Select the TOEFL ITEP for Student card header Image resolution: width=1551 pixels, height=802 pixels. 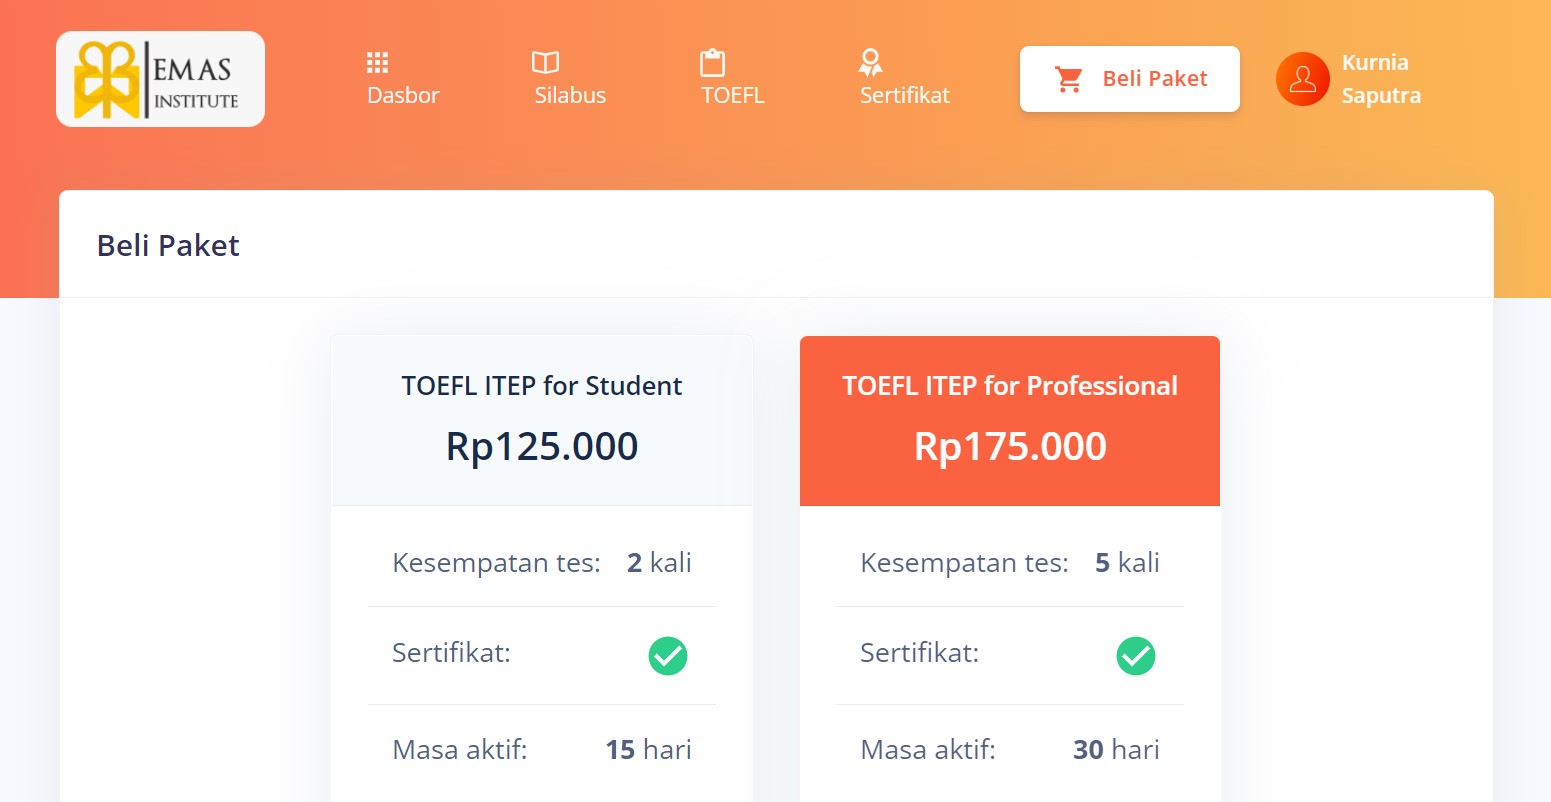point(542,386)
